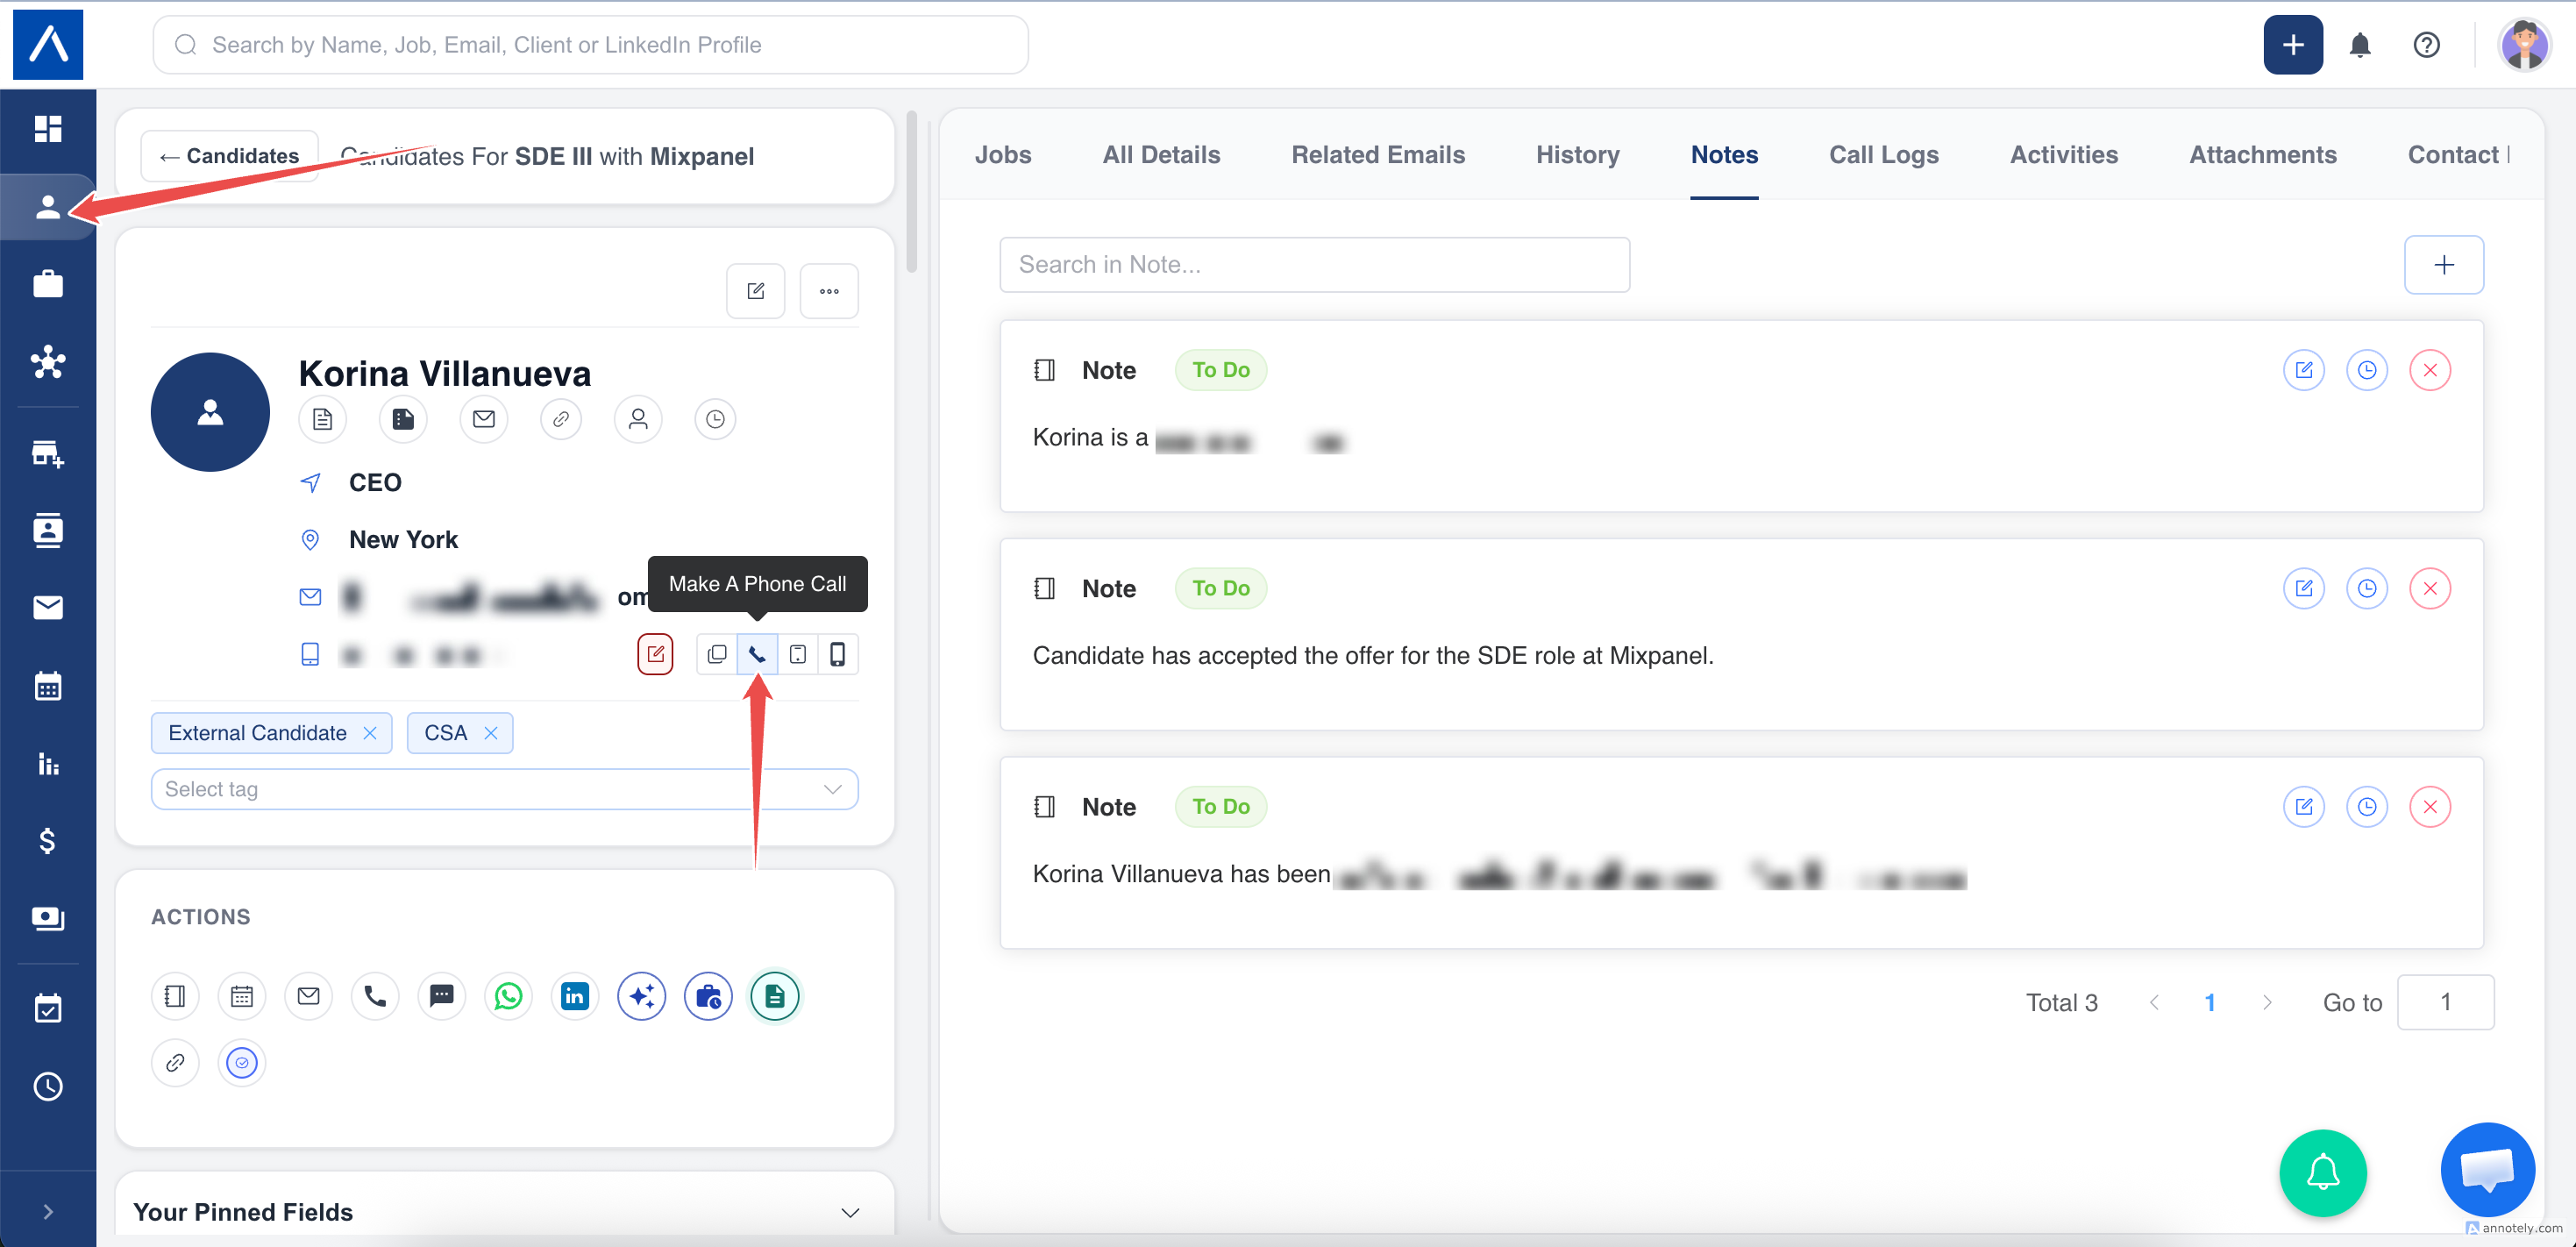Open the Candidates person icon in sidebar
The height and width of the screenshot is (1247, 2576).
(48, 207)
